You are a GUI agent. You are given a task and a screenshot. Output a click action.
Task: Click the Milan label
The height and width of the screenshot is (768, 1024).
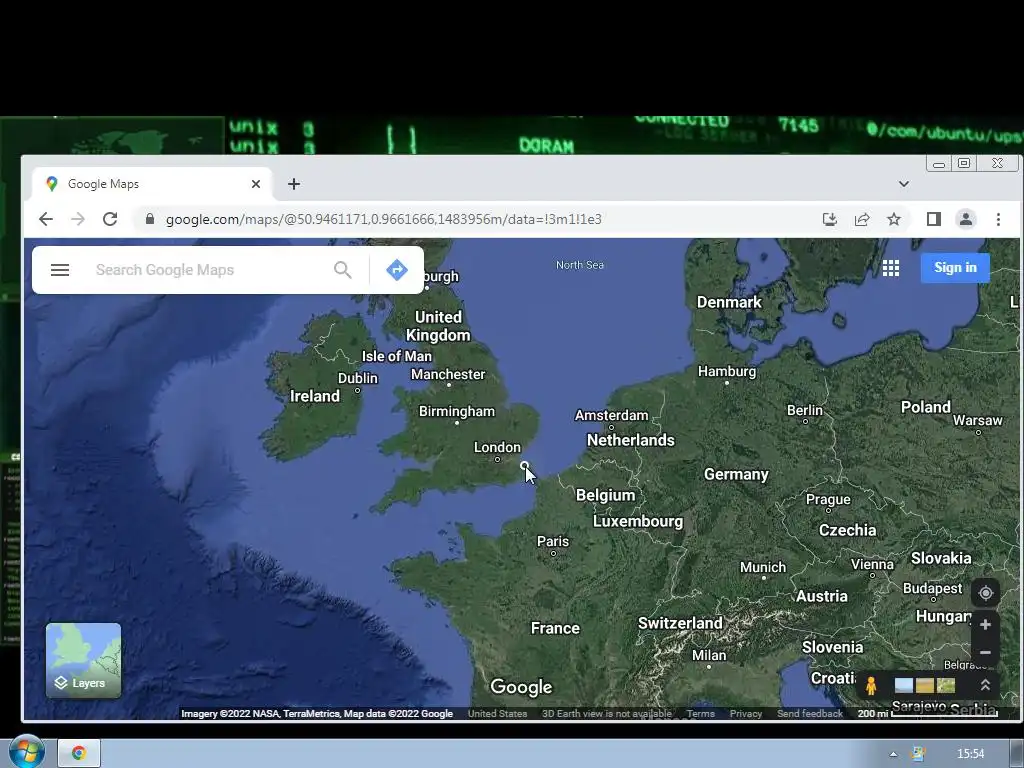709,655
